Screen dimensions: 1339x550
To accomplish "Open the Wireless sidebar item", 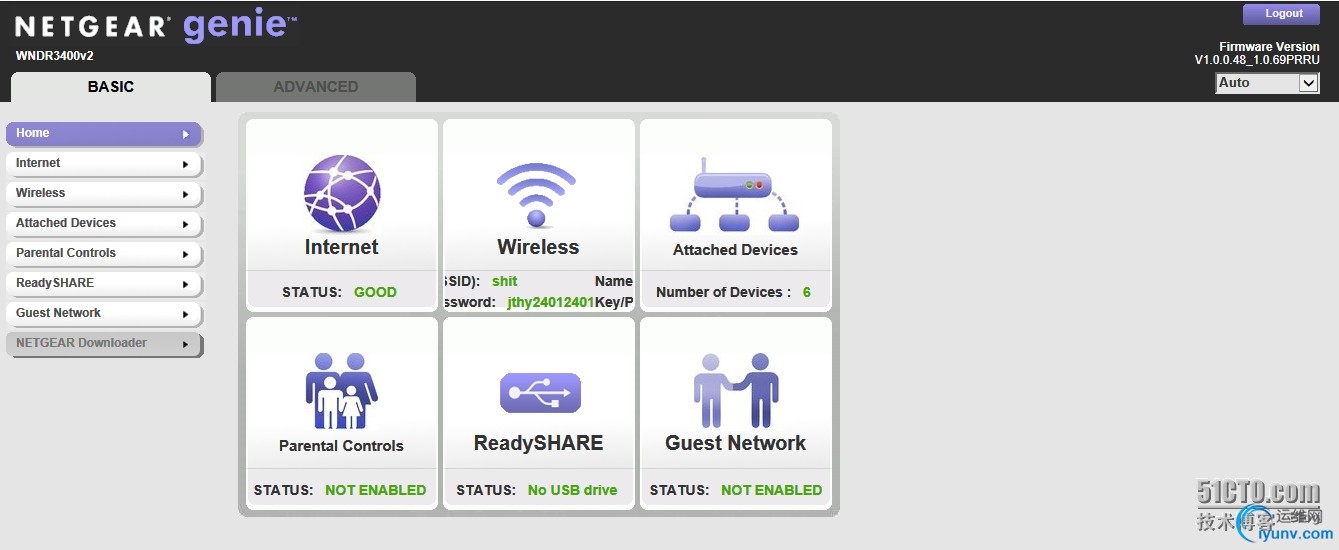I will [104, 194].
